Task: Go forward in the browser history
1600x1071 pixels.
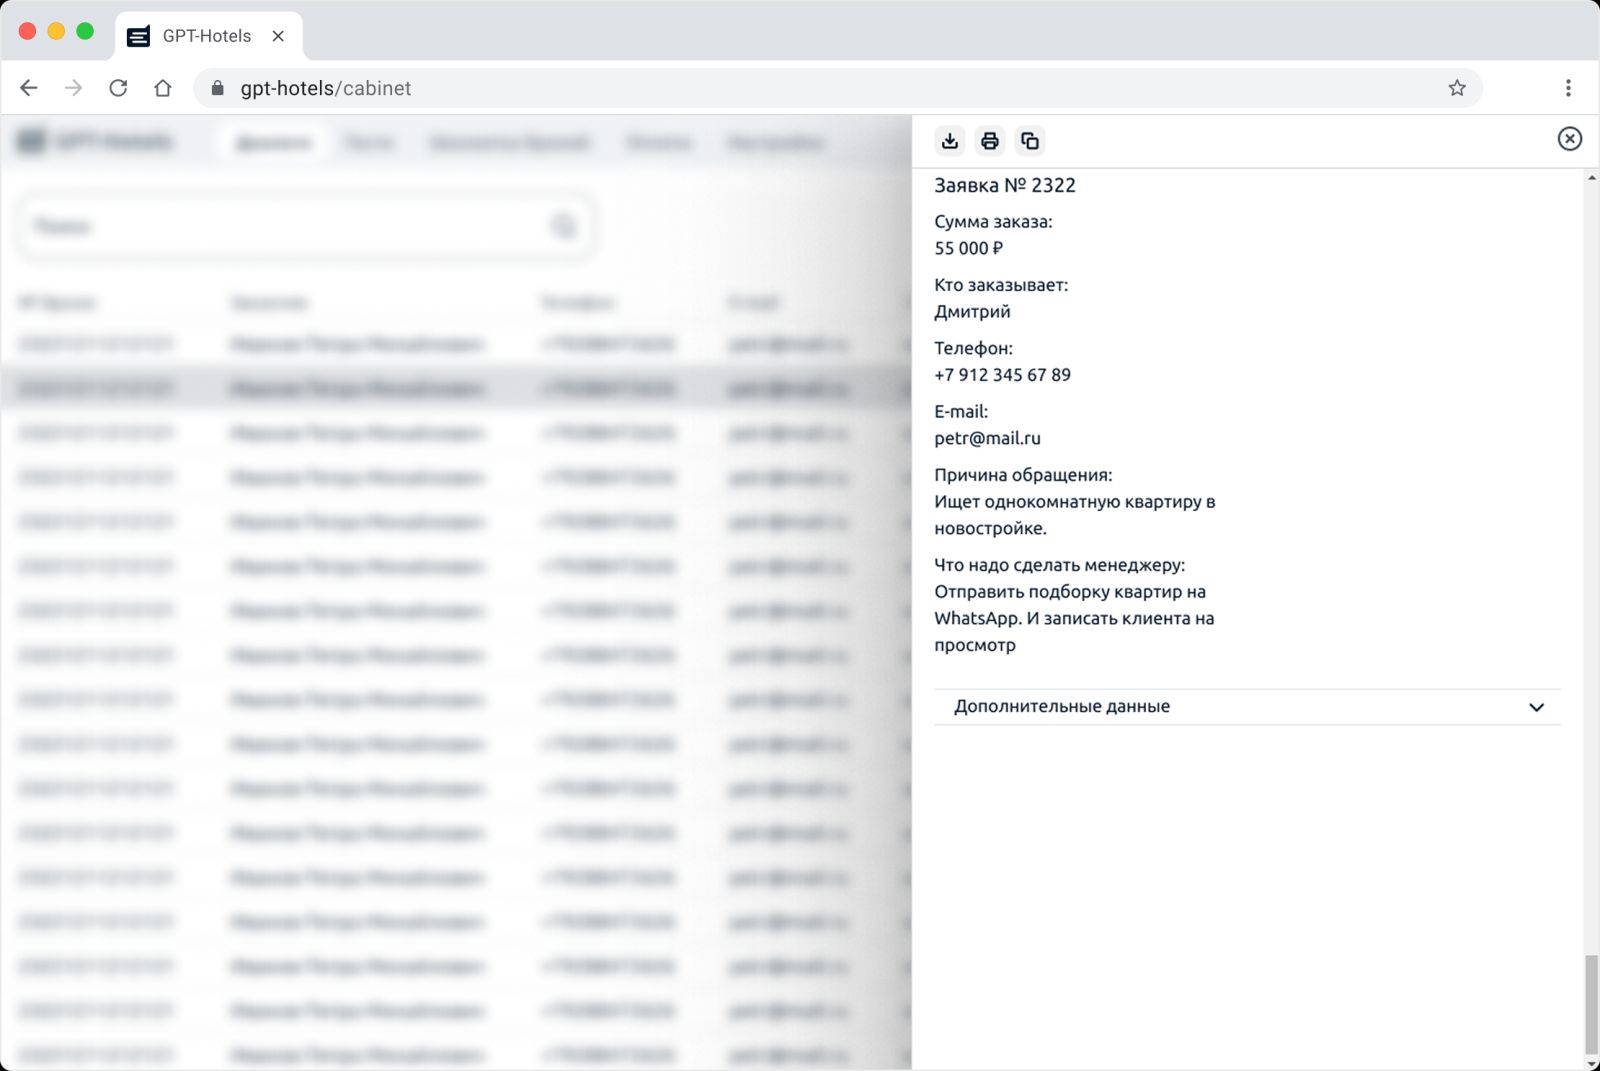Action: [73, 88]
